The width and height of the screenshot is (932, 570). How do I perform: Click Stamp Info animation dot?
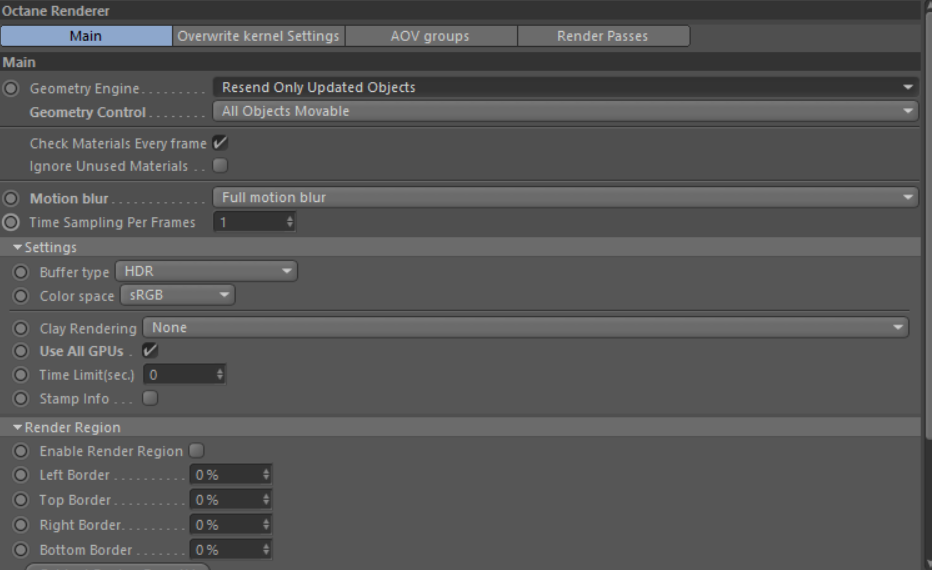[x=21, y=399]
